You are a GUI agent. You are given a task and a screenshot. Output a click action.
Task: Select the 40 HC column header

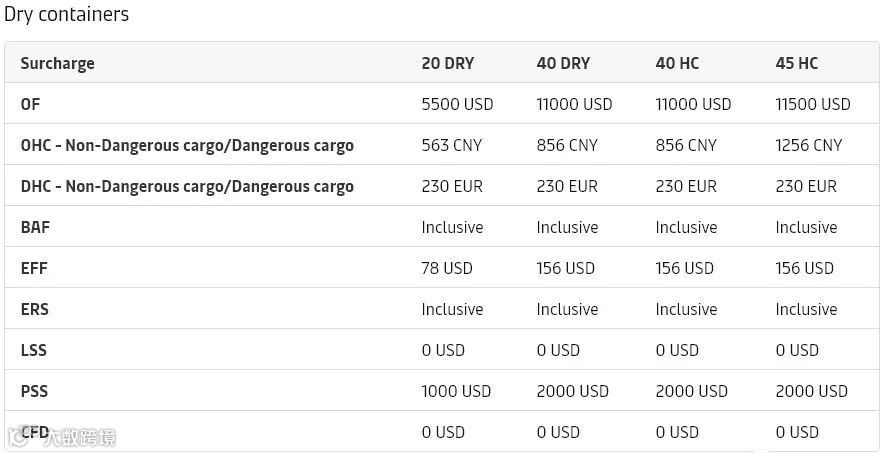point(677,63)
